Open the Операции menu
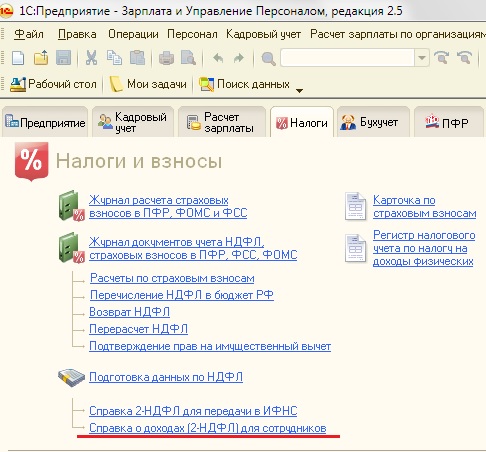The image size is (486, 452). pos(133,34)
